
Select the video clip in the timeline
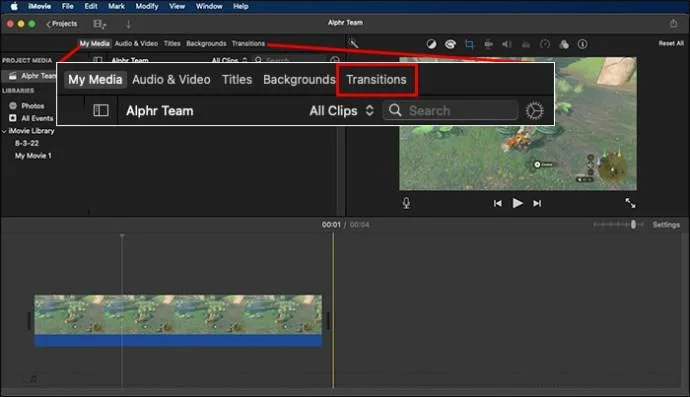click(x=178, y=314)
